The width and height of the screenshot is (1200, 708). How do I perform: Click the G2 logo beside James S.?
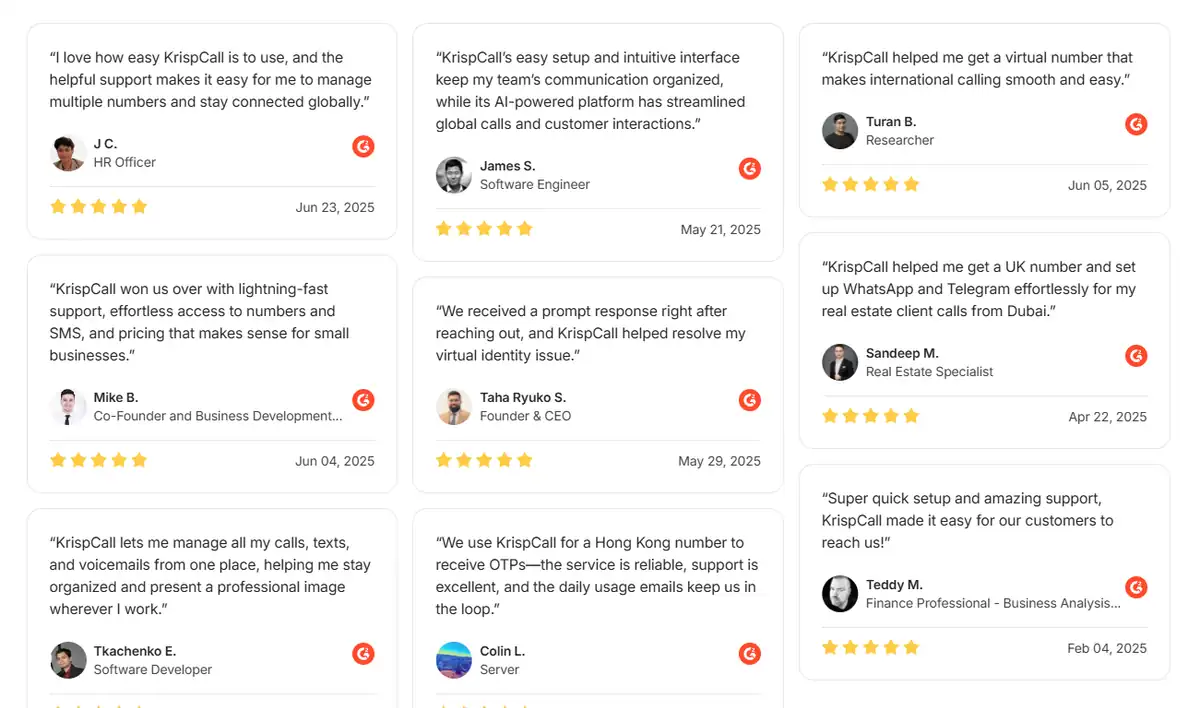(x=749, y=169)
